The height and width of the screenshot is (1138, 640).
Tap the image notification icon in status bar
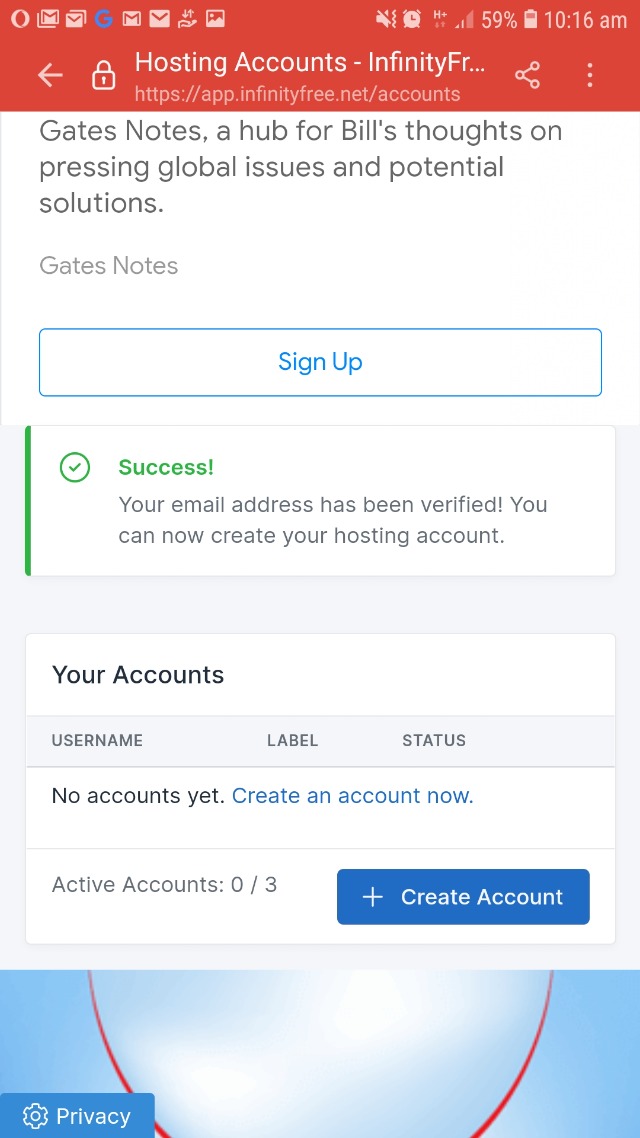215,19
